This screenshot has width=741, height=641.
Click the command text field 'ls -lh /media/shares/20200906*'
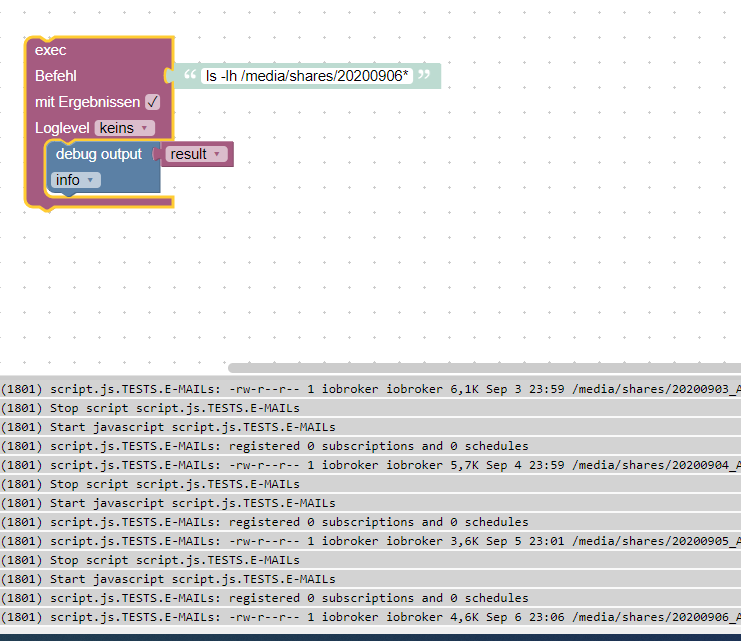pos(307,76)
